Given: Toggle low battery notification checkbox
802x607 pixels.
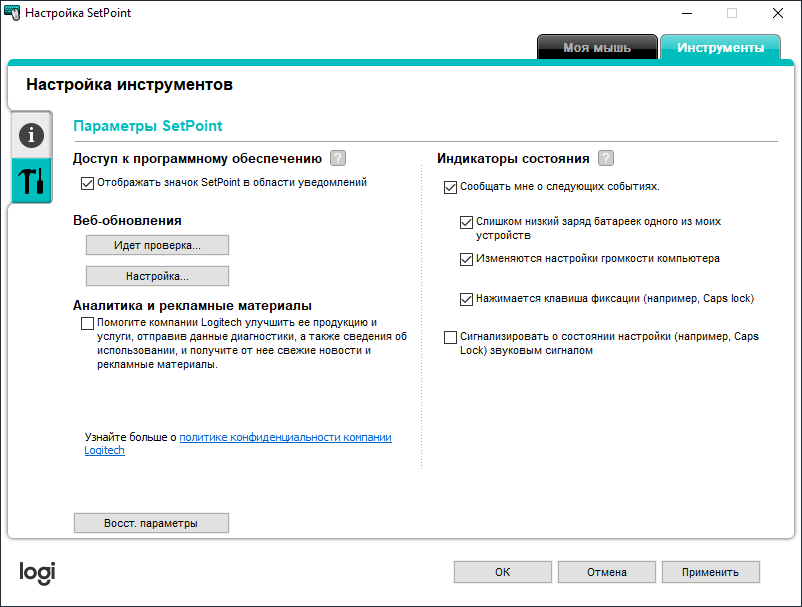Looking at the screenshot, I should coord(466,222).
